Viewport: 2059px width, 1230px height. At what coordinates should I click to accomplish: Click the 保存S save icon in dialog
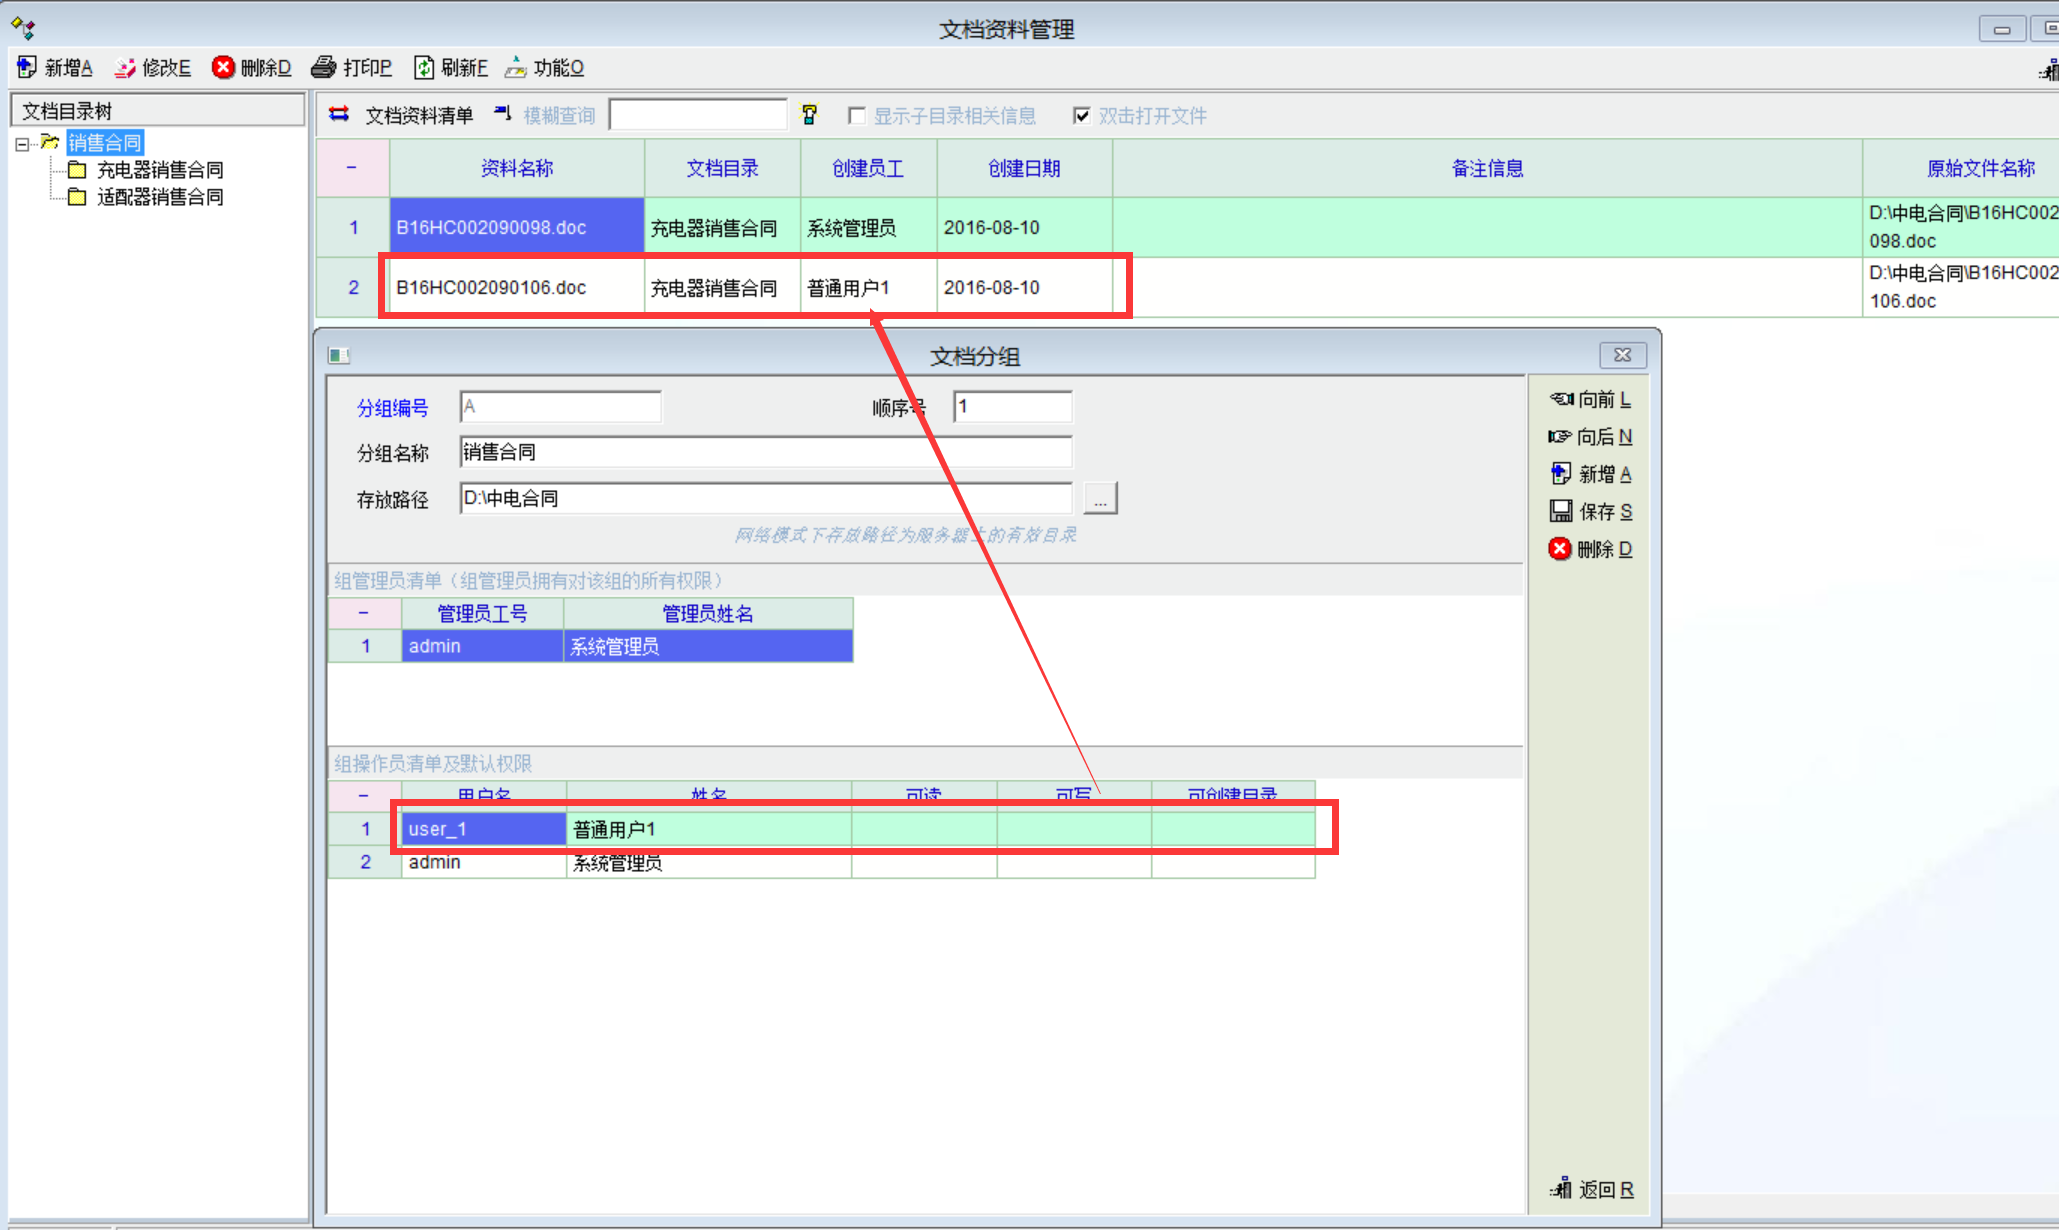pyautogui.click(x=1560, y=511)
